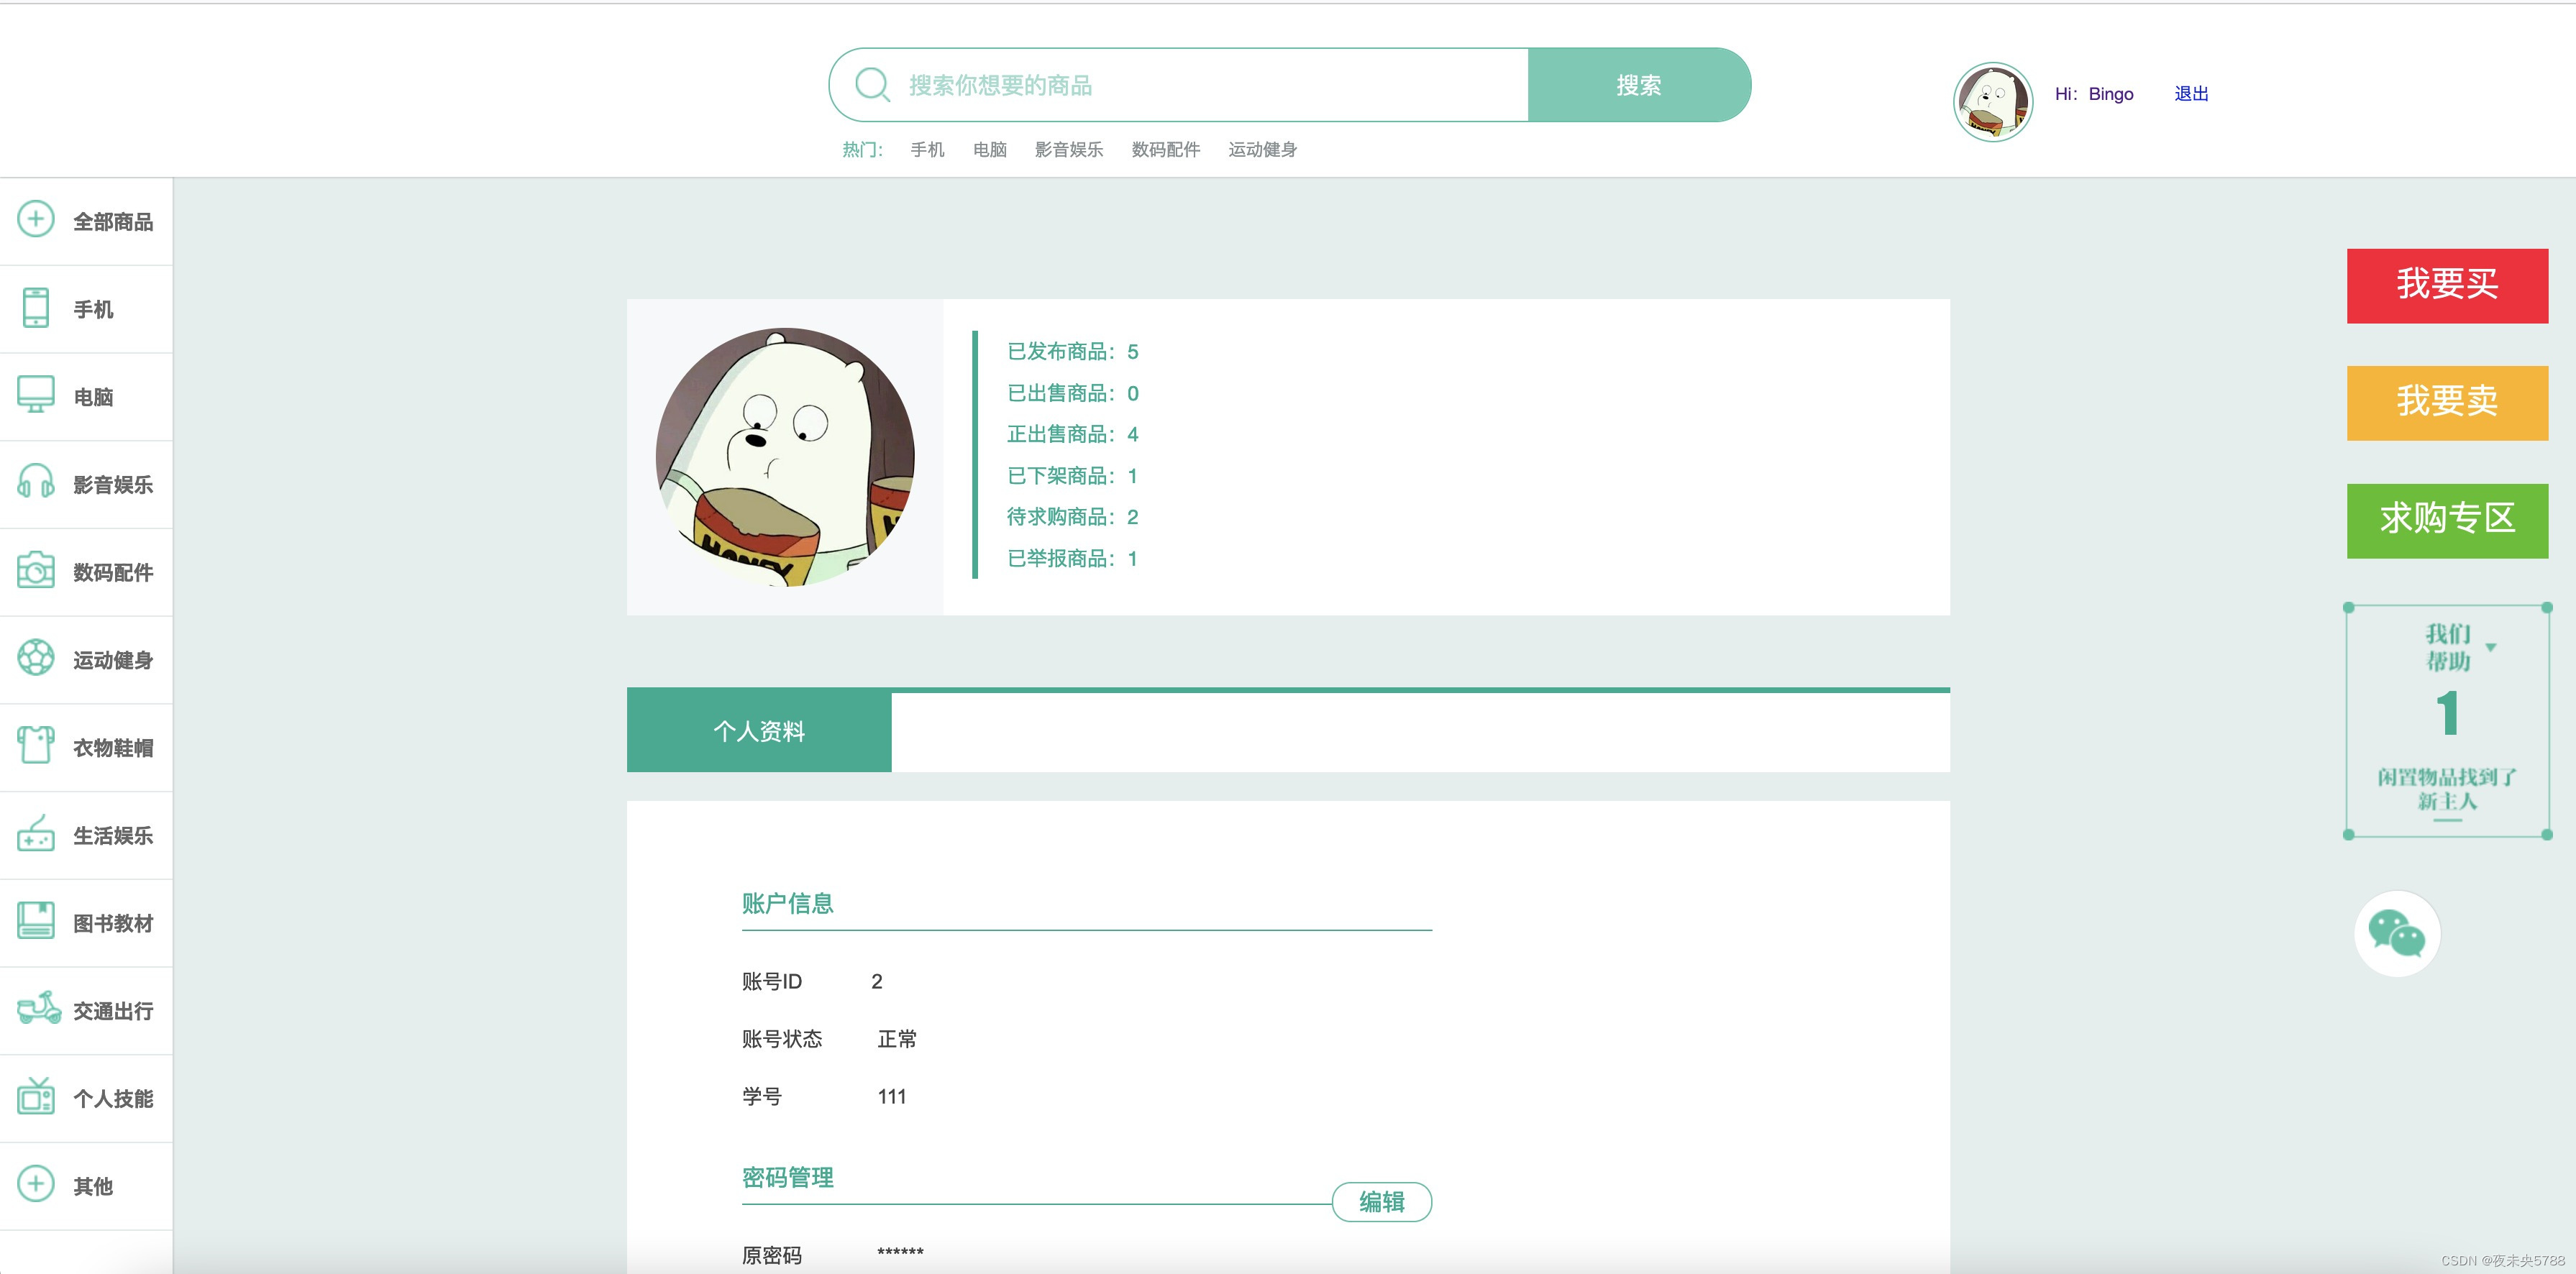
Task: Click the magnifier icon in search box
Action: click(872, 85)
